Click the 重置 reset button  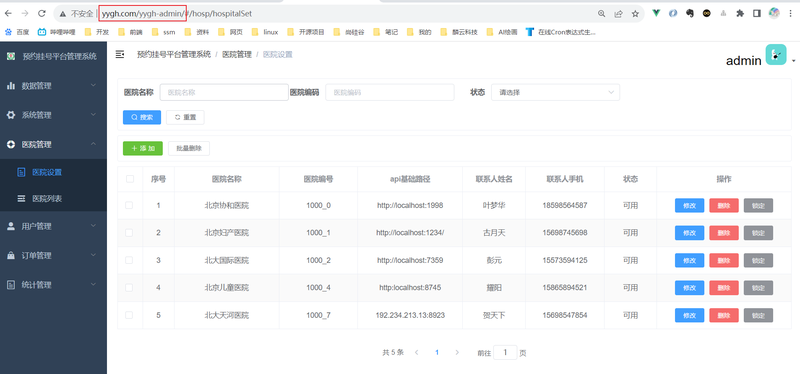click(x=185, y=117)
